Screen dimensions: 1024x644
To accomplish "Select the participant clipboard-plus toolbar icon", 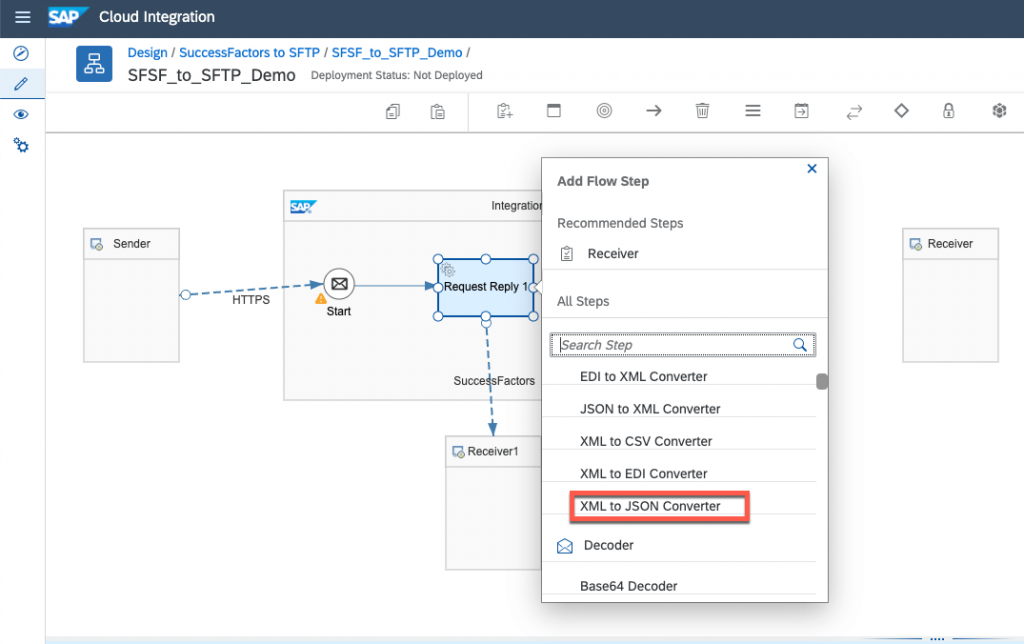I will point(505,110).
